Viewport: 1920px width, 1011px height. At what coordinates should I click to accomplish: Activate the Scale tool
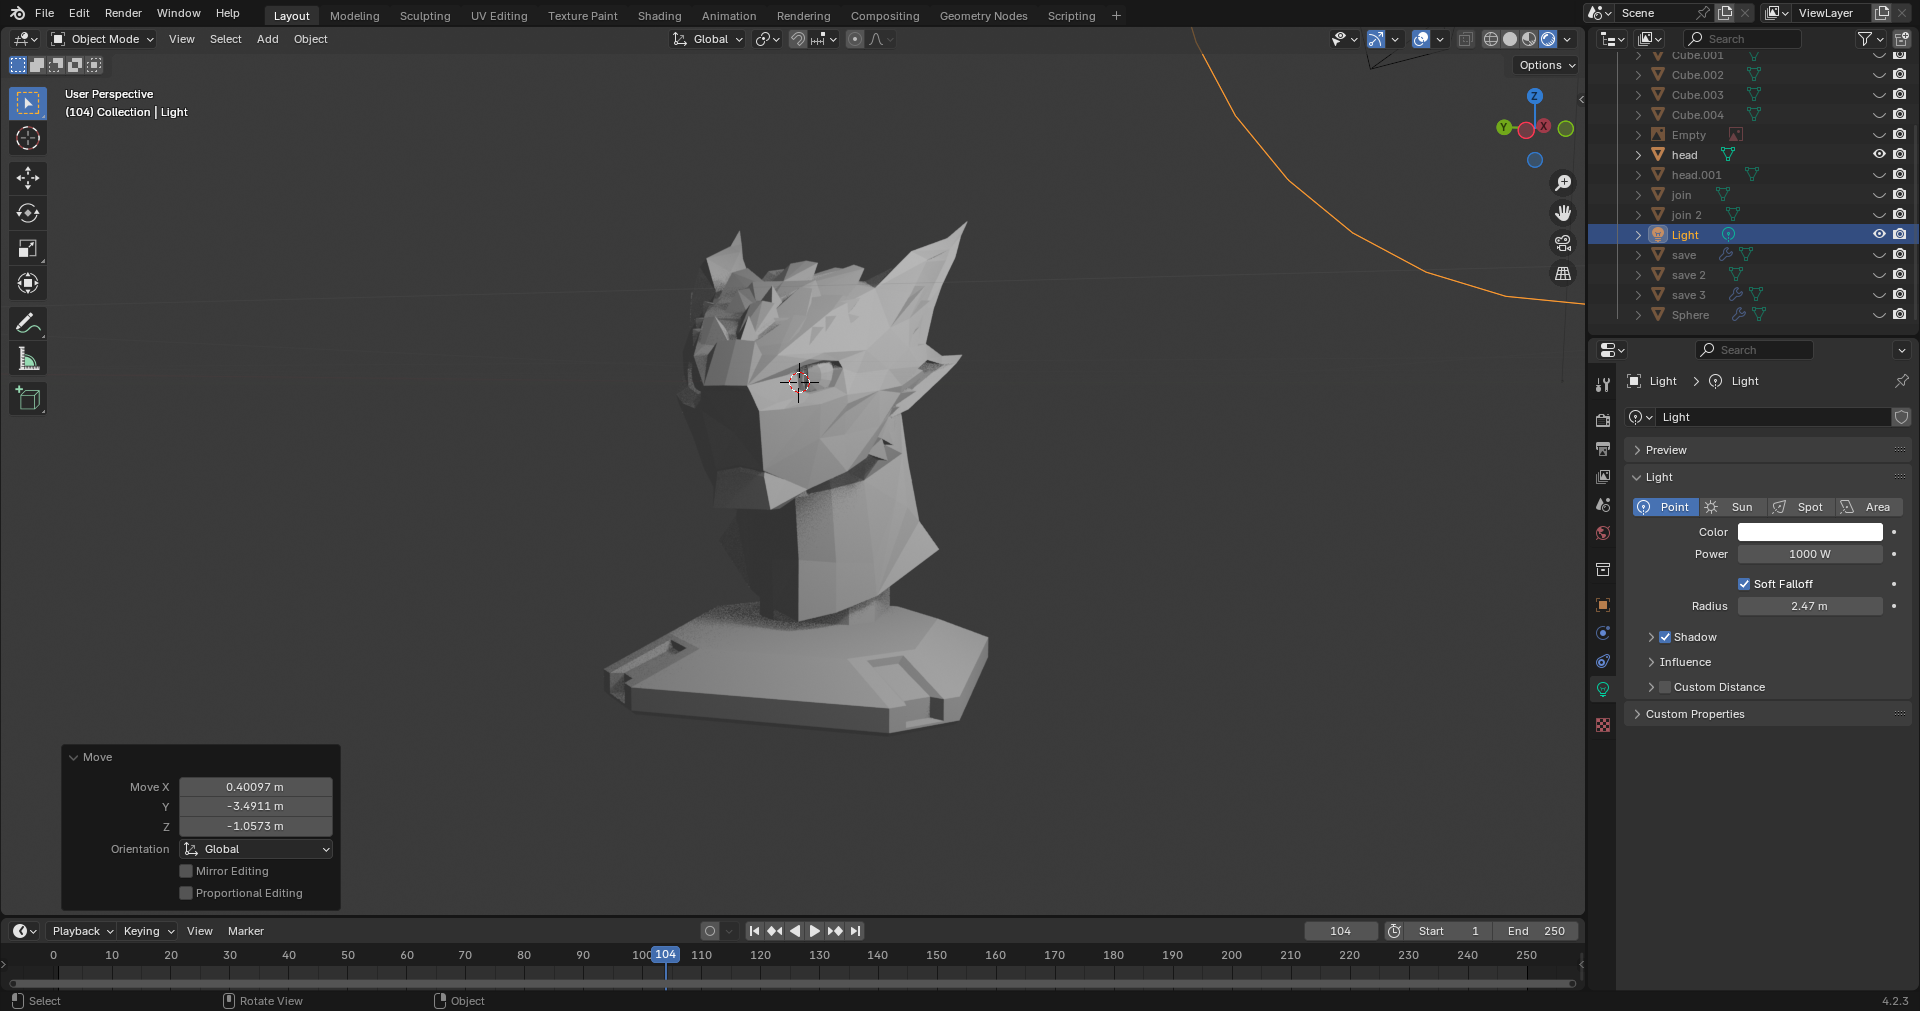(28, 248)
